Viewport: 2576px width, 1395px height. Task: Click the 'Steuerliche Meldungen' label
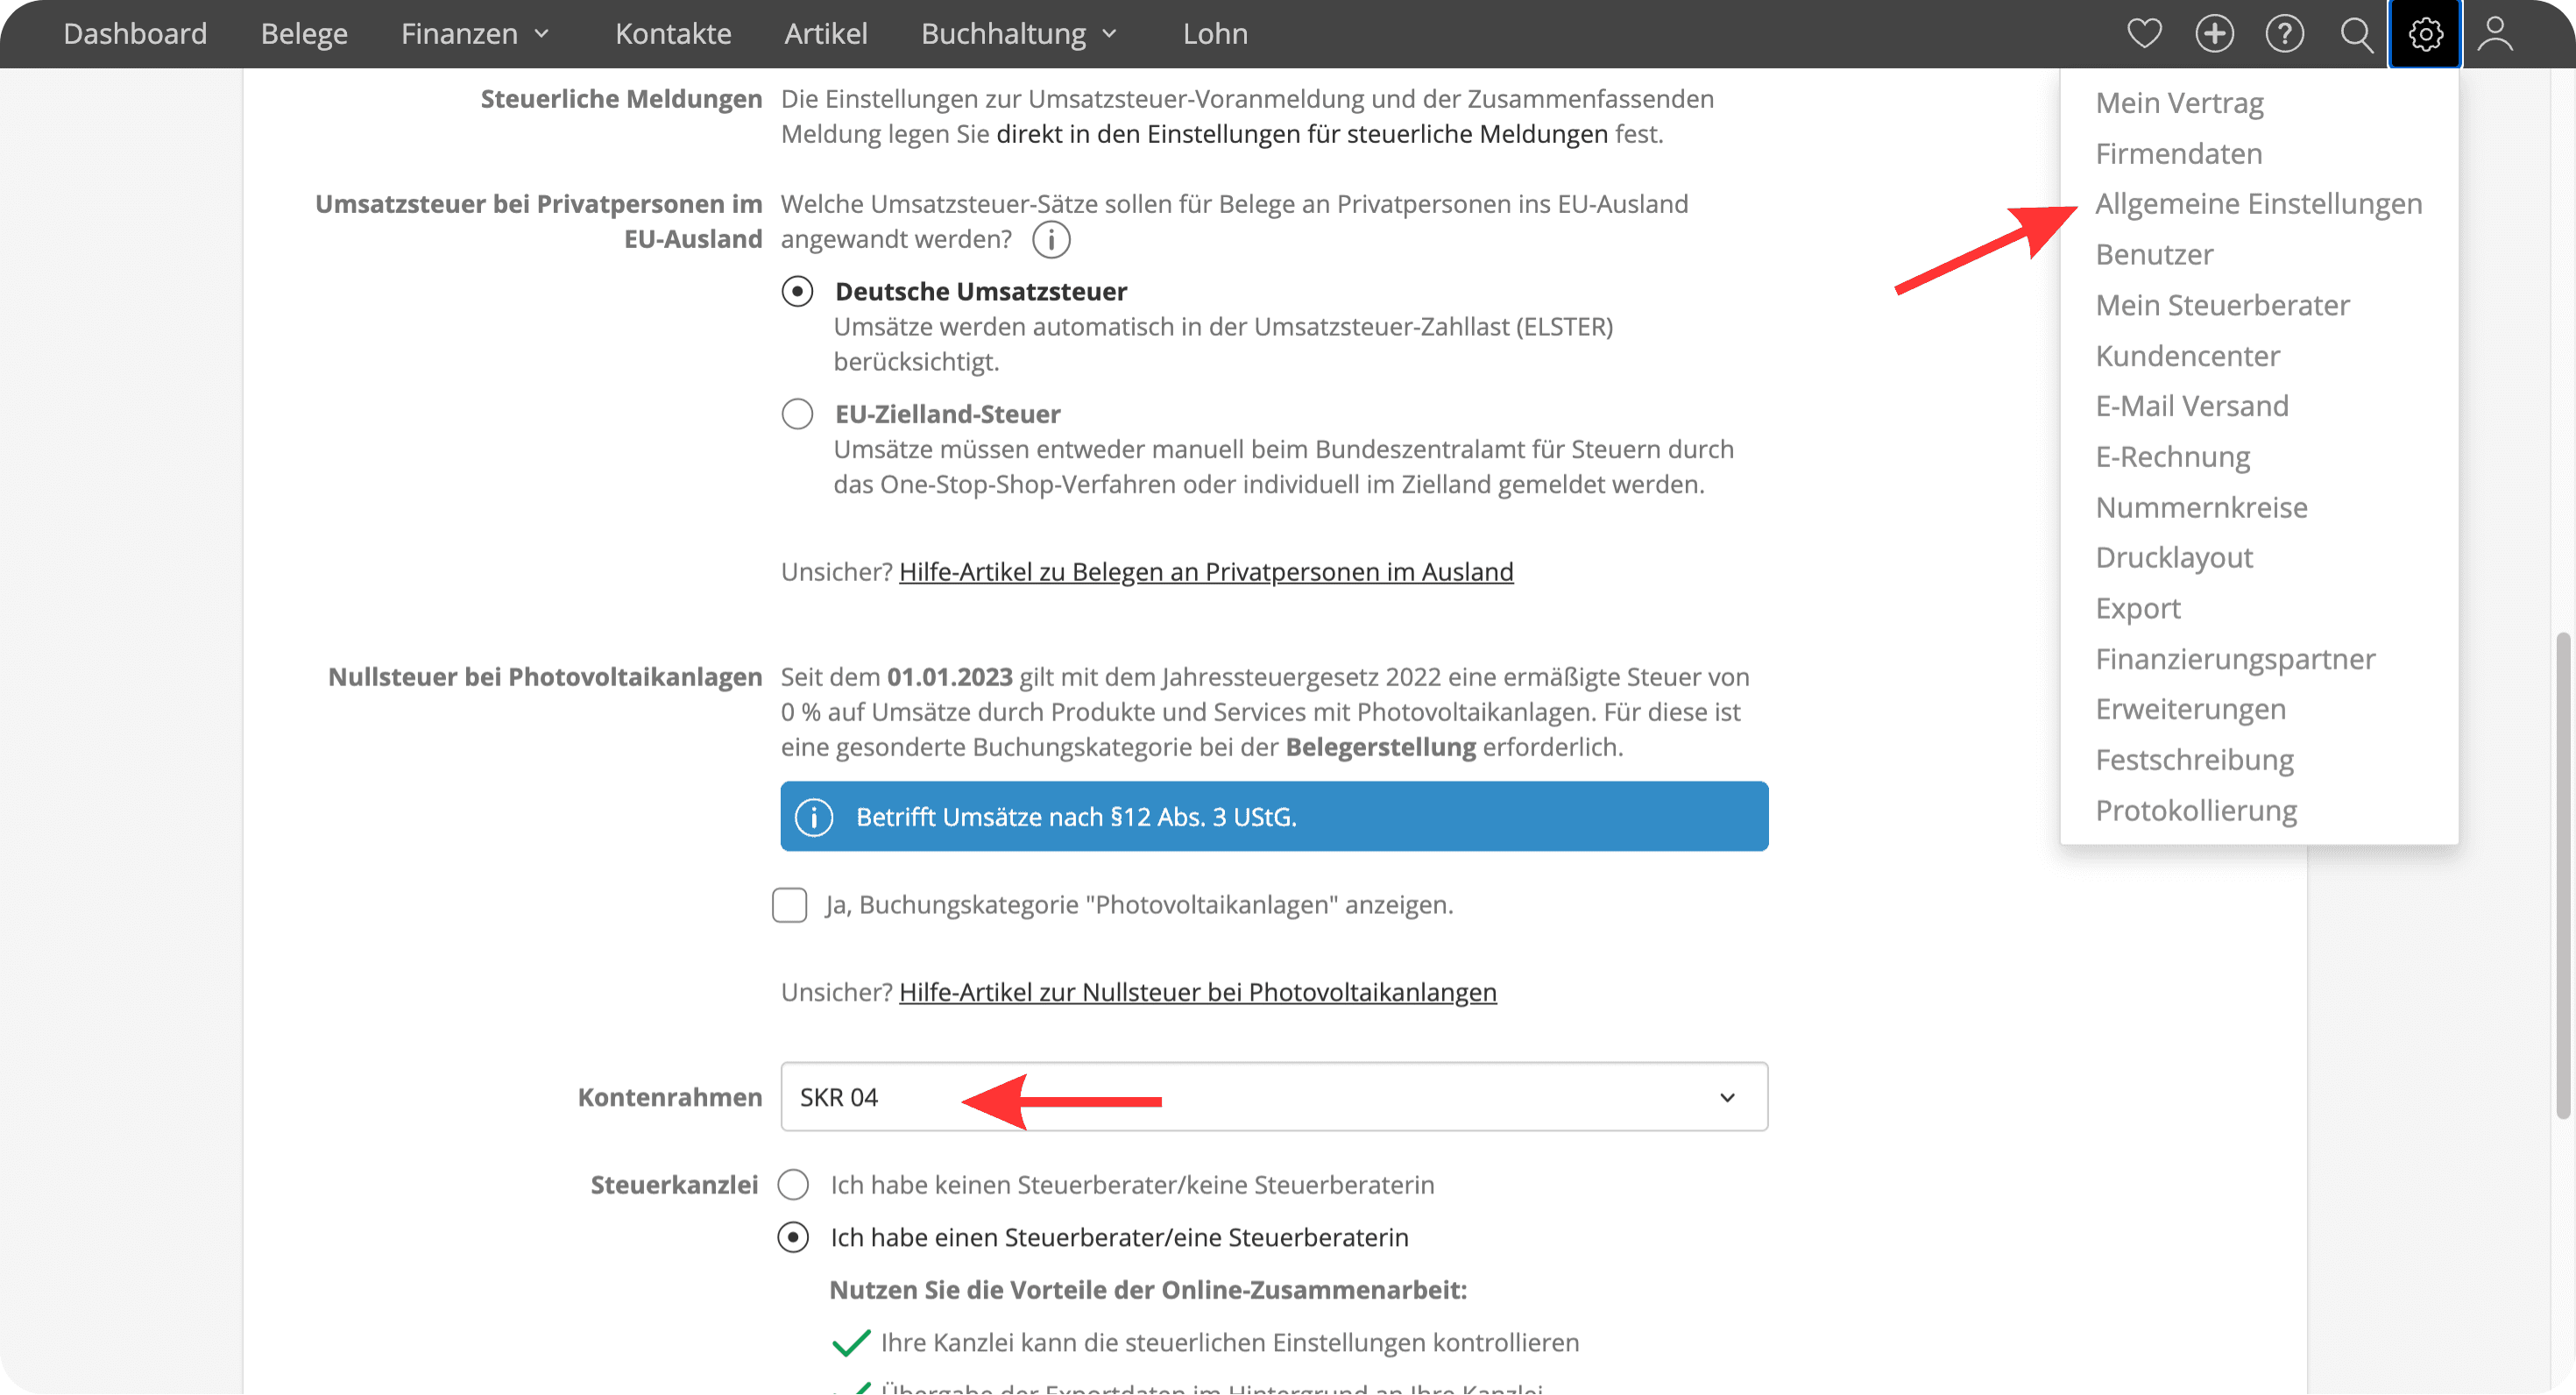[621, 99]
